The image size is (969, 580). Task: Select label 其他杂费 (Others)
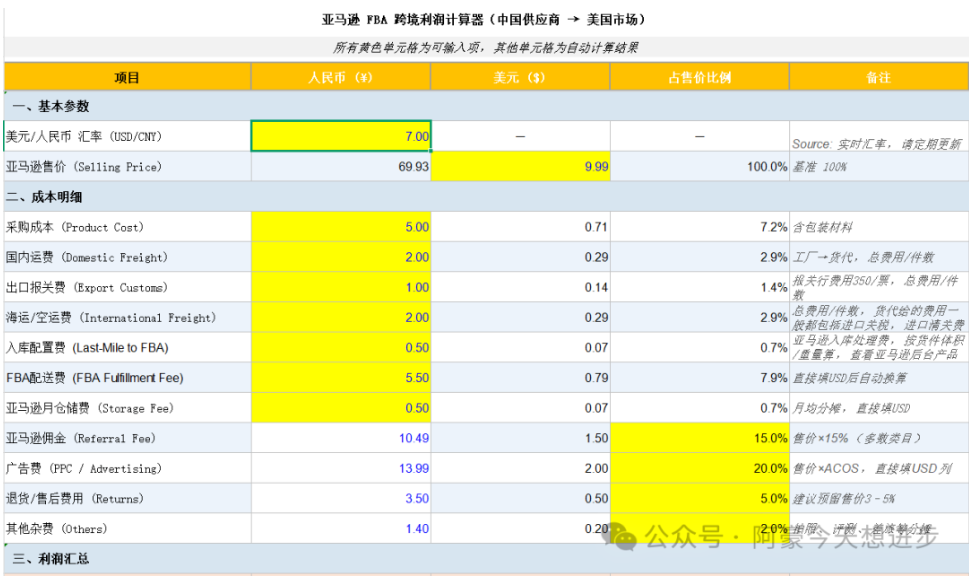(56, 529)
